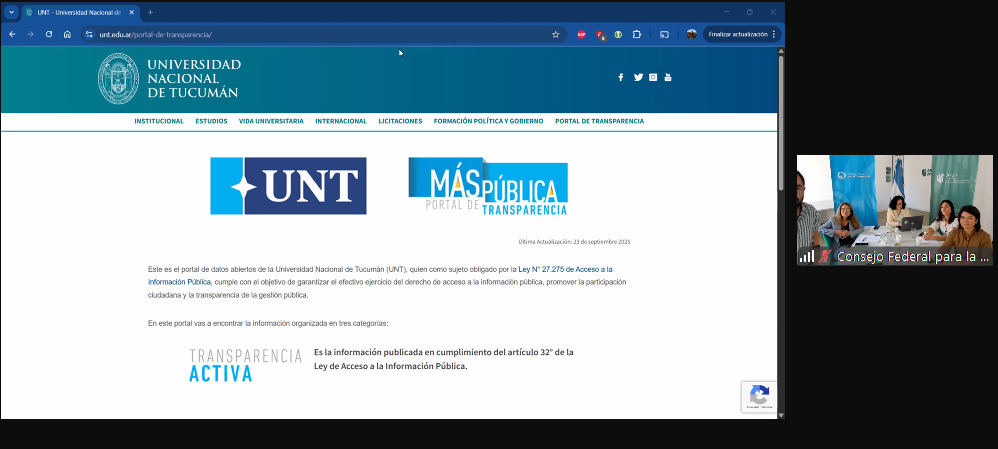Open the university's Facebook page icon

tap(620, 77)
